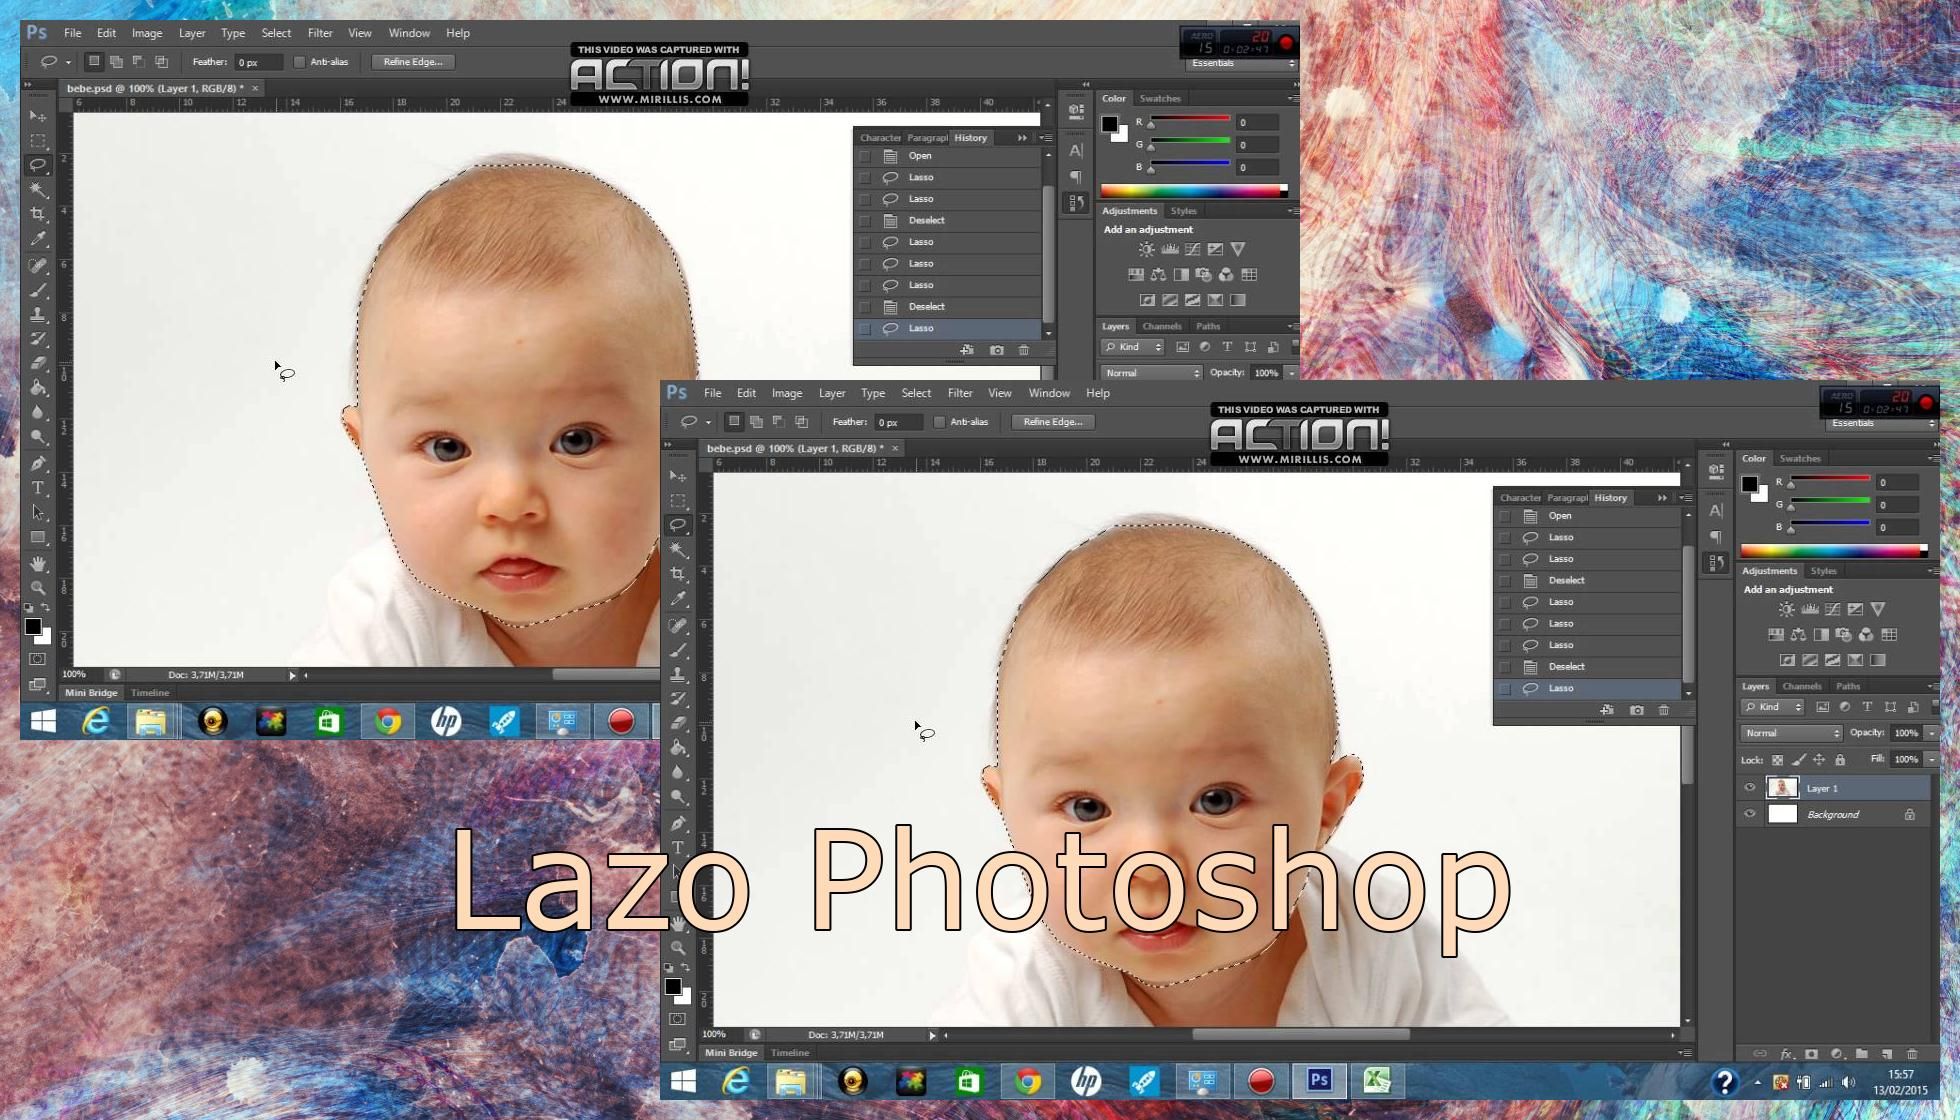Screen dimensions: 1960x1120
Task: Open Chrome from the back window taskbar
Action: tap(388, 722)
